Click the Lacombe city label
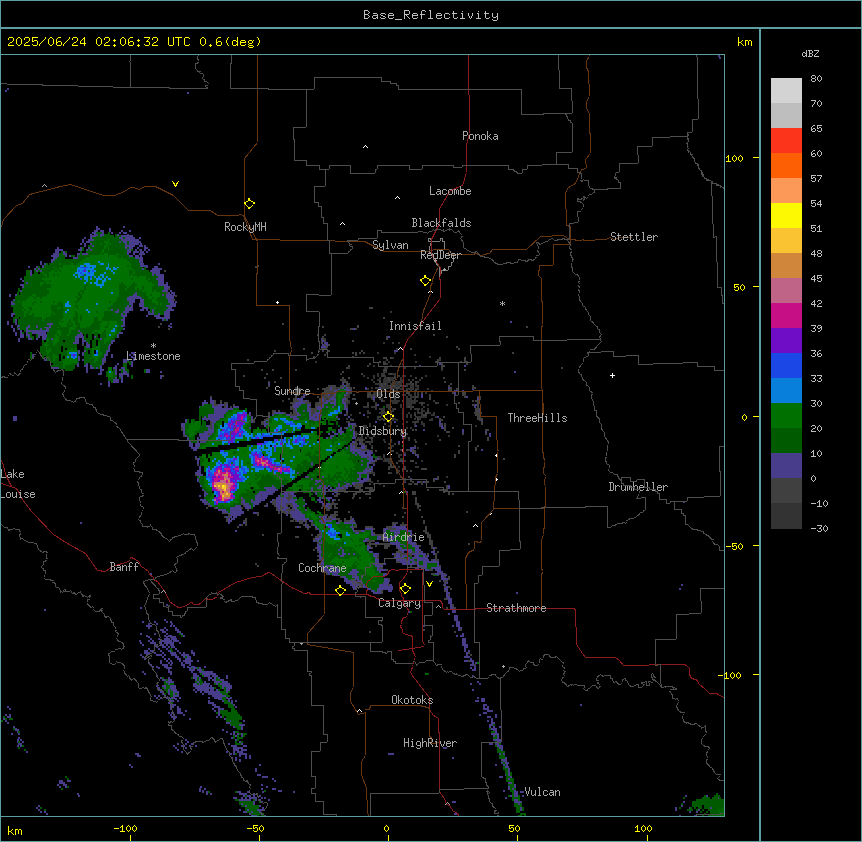Image resolution: width=862 pixels, height=842 pixels. click(x=450, y=191)
